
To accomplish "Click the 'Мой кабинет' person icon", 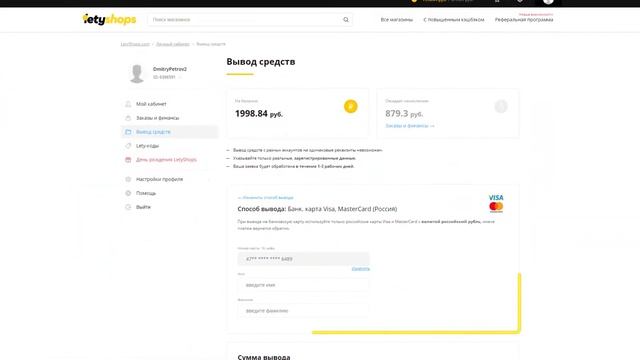I will coord(128,104).
